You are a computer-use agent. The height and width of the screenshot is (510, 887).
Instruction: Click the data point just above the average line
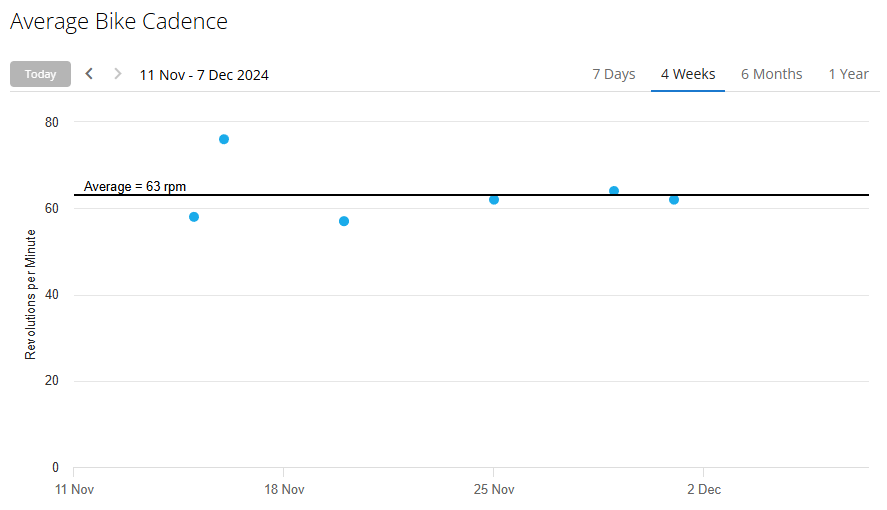point(614,191)
